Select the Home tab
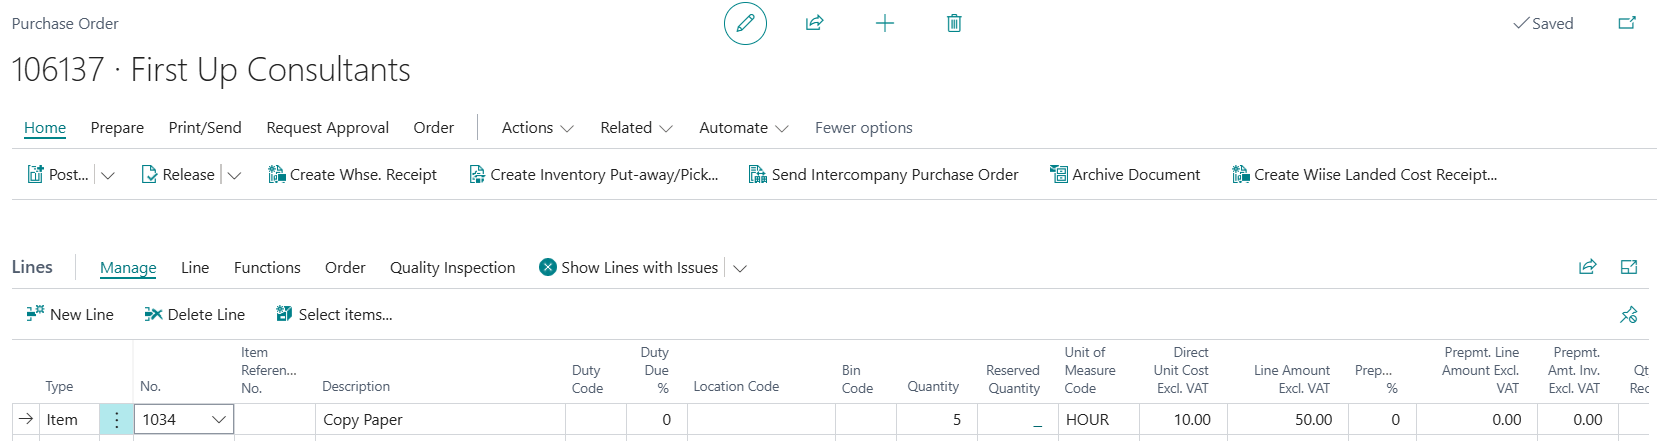This screenshot has height=441, width=1657. (45, 127)
